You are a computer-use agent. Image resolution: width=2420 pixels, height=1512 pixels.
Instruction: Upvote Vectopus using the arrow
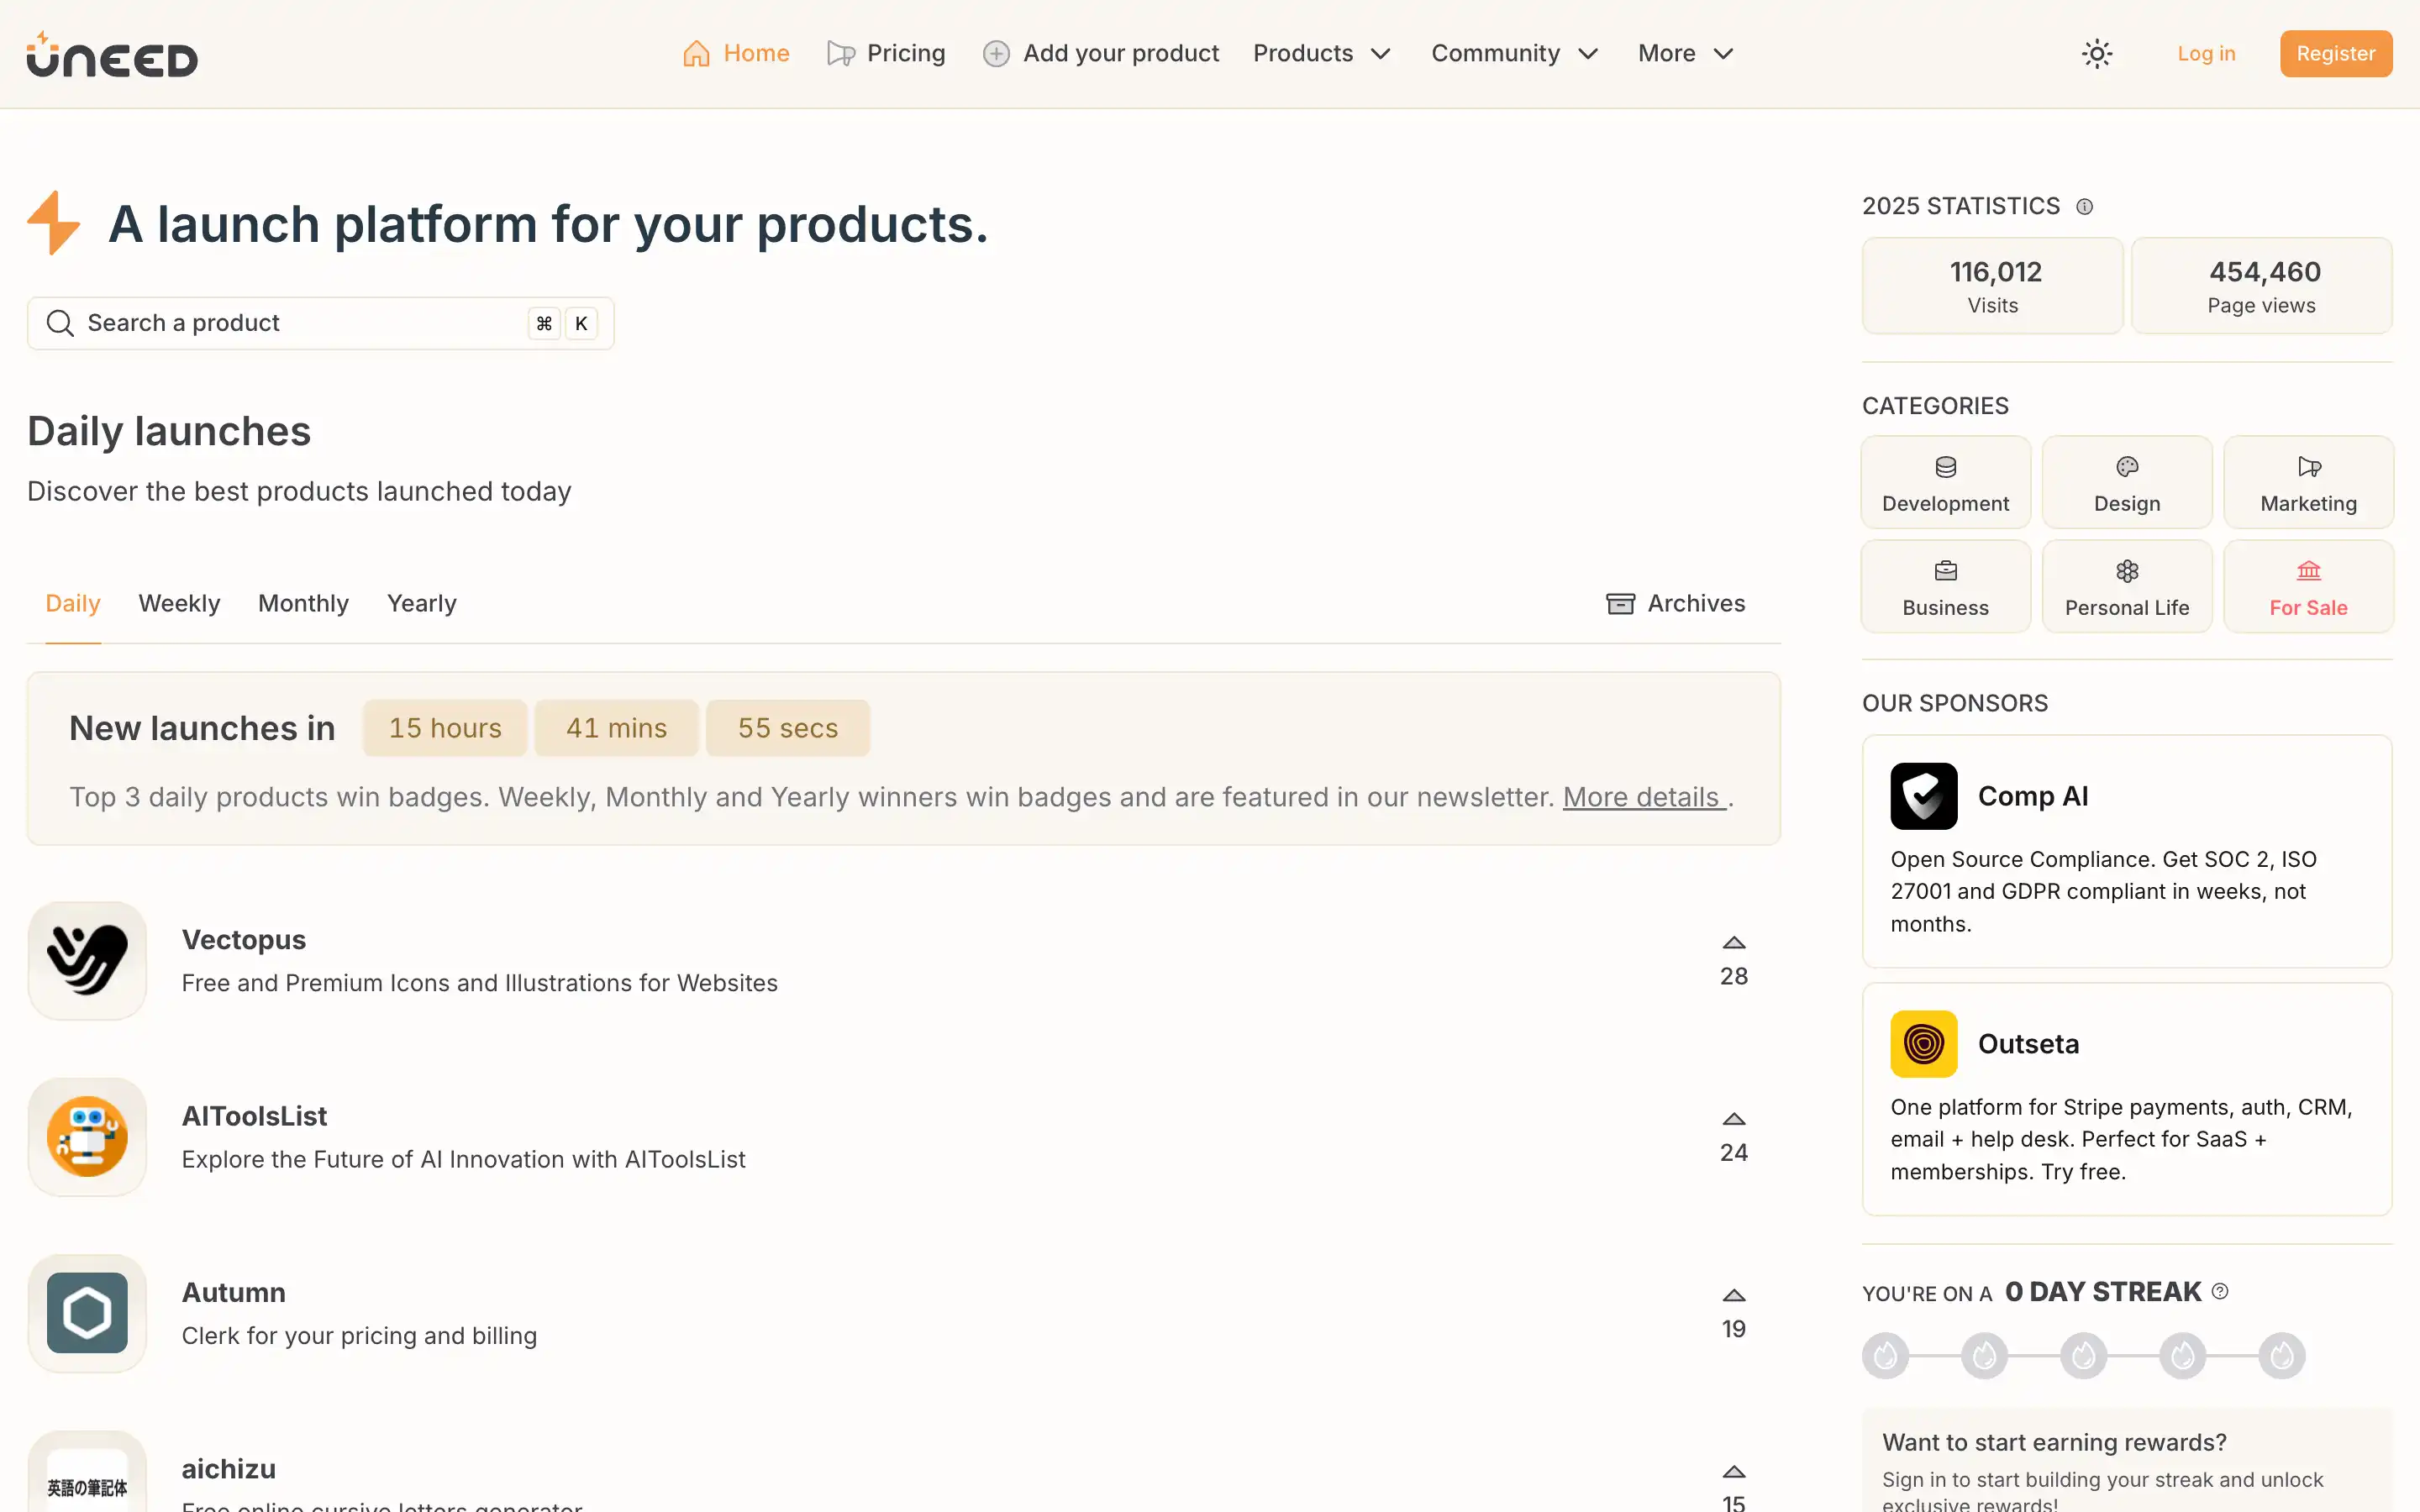point(1734,943)
